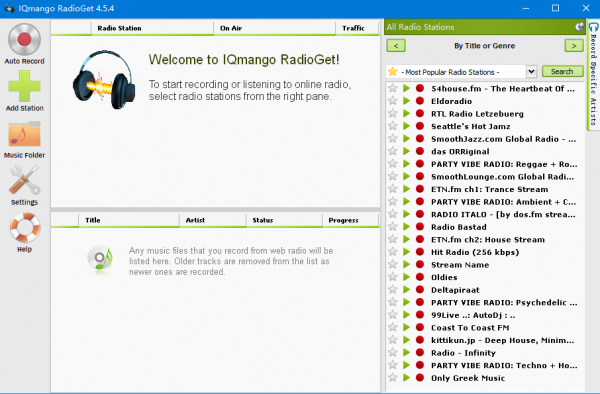Record Seattle's Hot Jamz station
Image resolution: width=600 pixels, height=394 pixels.
point(420,126)
